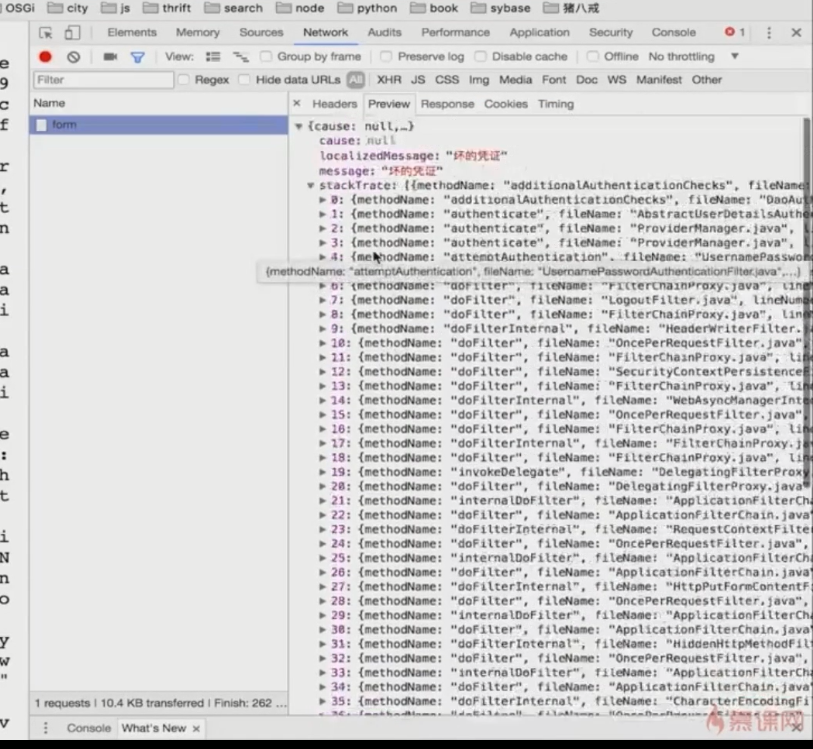Enable the Regex filter checkbox
This screenshot has height=749, width=813.
pyautogui.click(x=183, y=79)
